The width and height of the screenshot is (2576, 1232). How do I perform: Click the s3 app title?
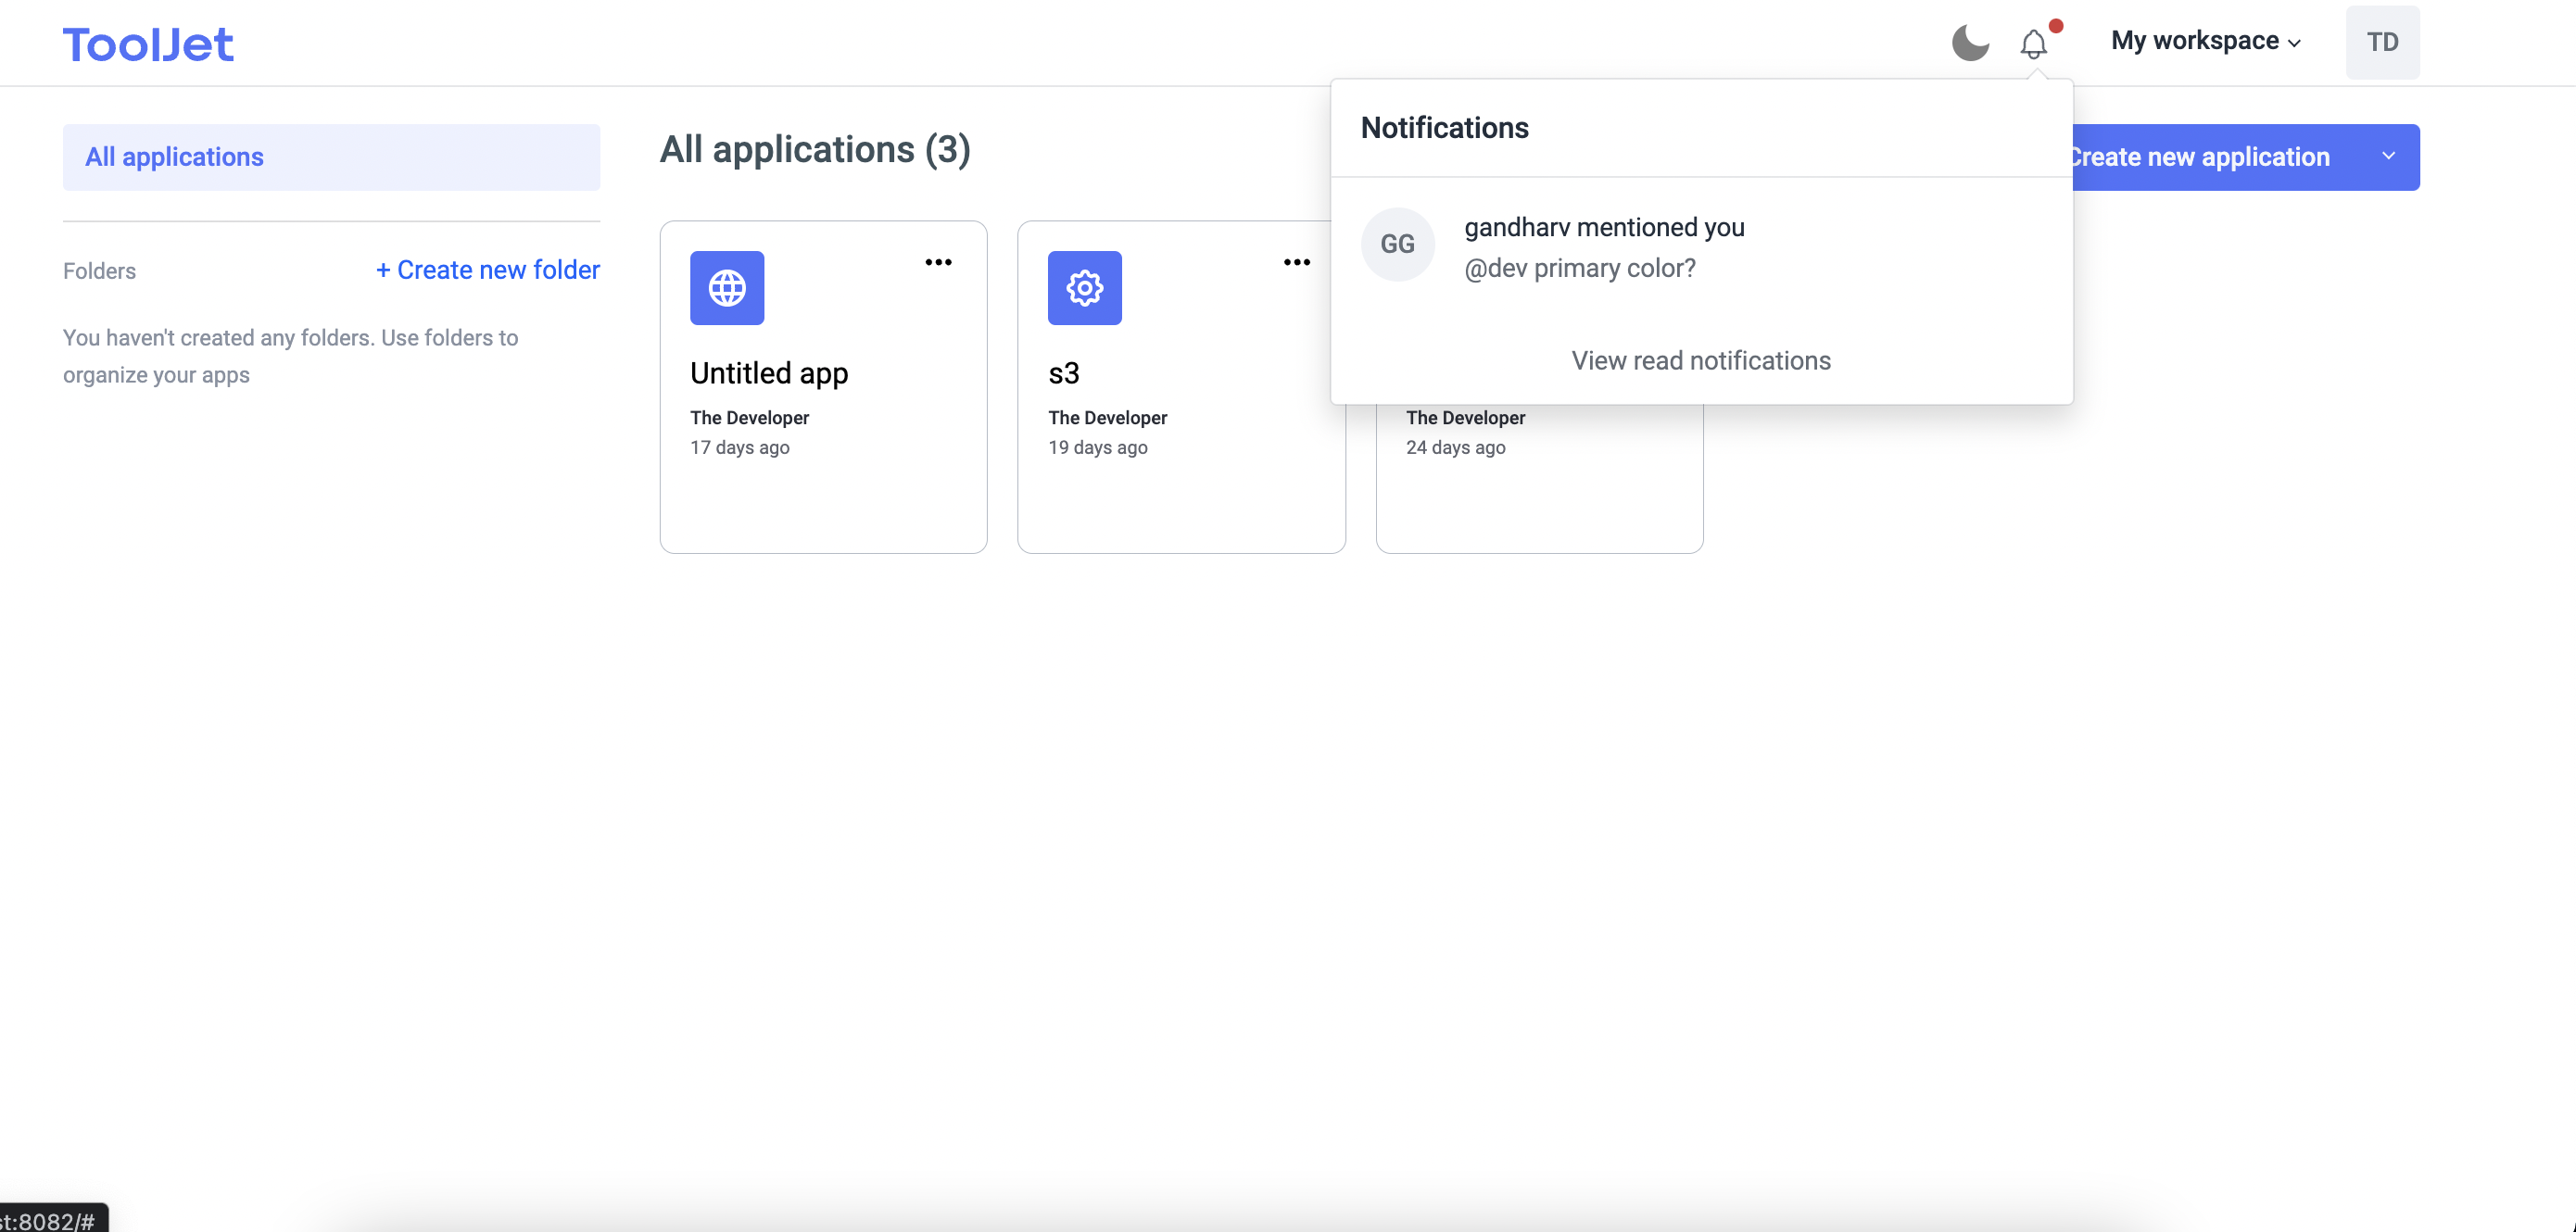[x=1064, y=373]
